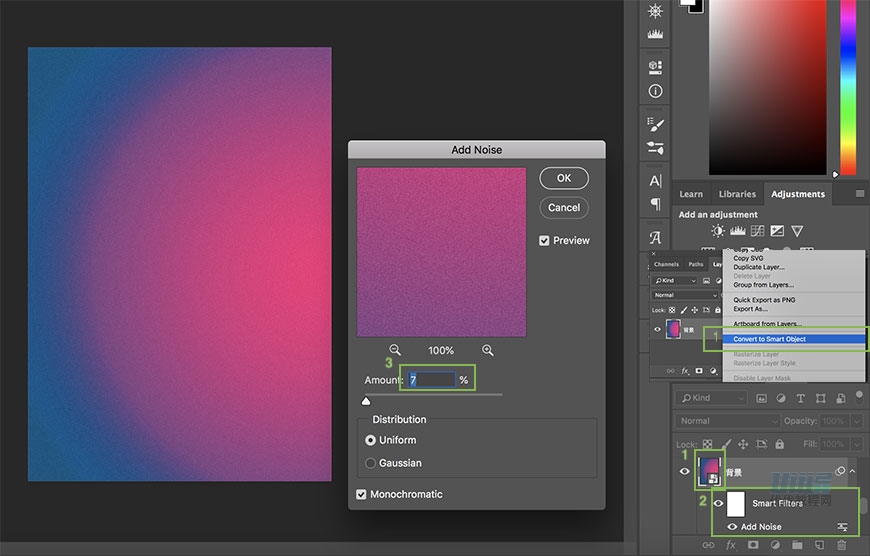Add a Levels adjustment
This screenshot has width=870, height=556.
737,231
